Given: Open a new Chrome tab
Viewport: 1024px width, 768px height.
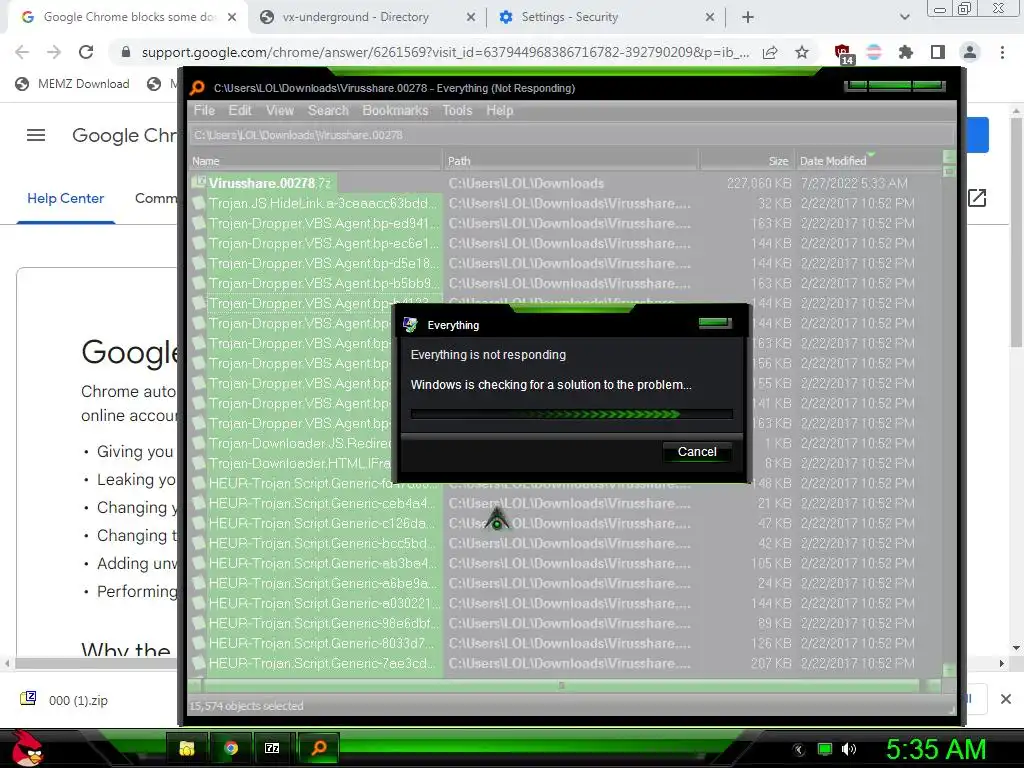Looking at the screenshot, I should click(748, 18).
